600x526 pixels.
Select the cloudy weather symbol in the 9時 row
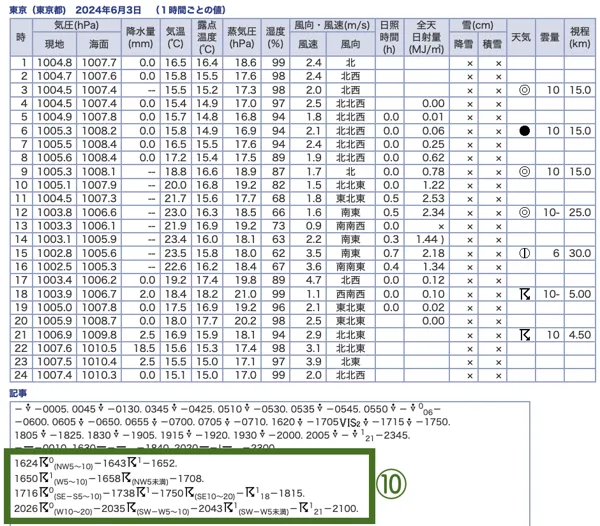tap(524, 171)
